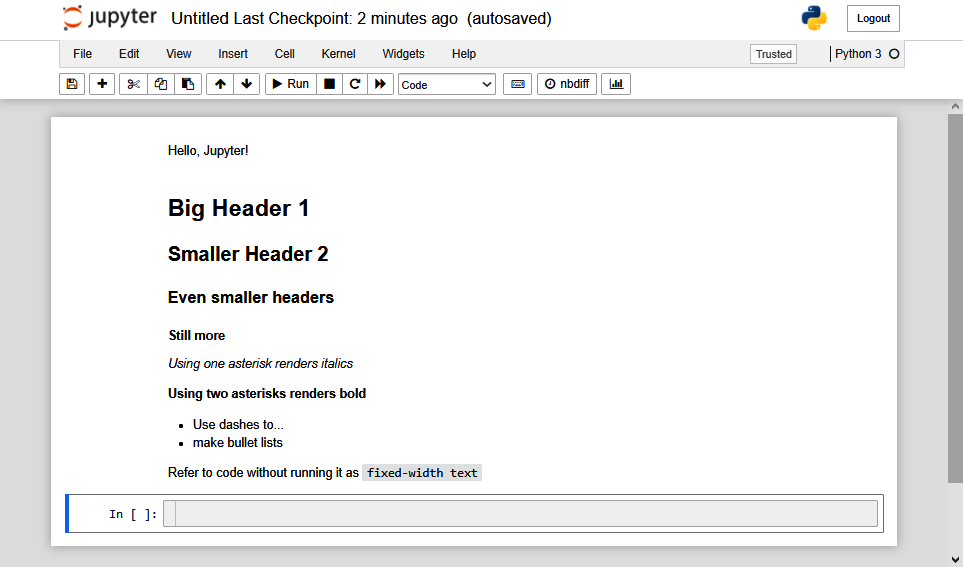Click the Python 3 kernel name

pyautogui.click(x=858, y=54)
